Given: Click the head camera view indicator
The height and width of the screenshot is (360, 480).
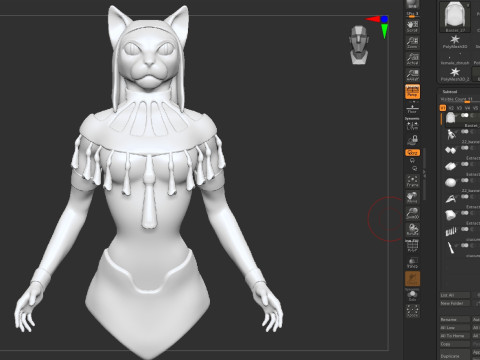Looking at the screenshot, I should pos(359,45).
